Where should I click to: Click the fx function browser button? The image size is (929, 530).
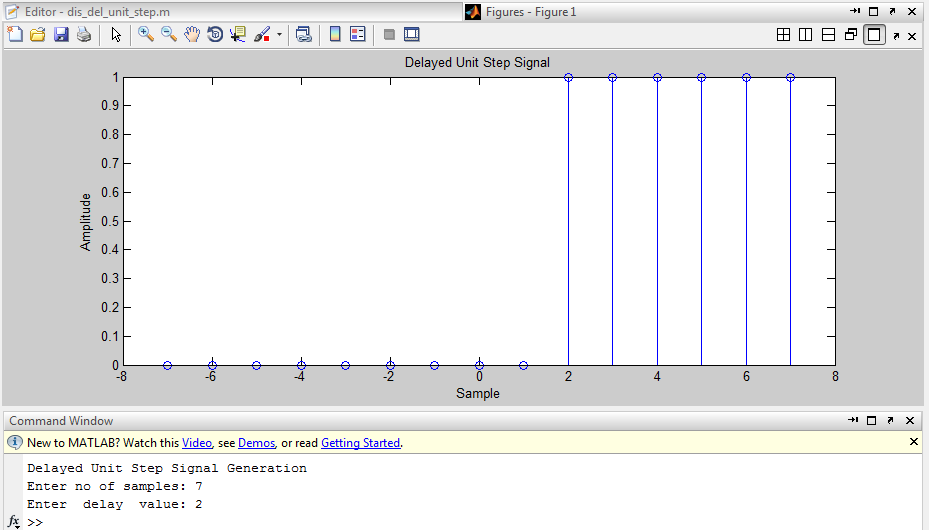(x=14, y=522)
